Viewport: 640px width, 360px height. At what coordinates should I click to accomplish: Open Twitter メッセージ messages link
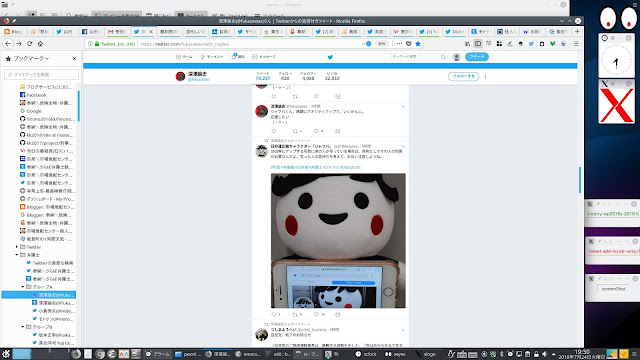[x=264, y=57]
